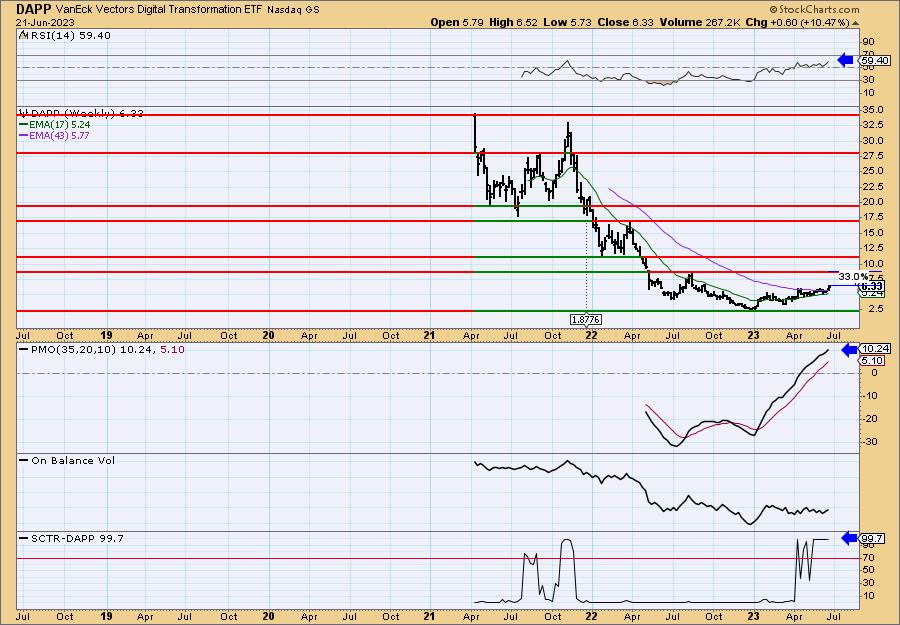Screen dimensions: 900x625
Task: Click the DAPP (Weekly) price legend
Action: click(x=87, y=113)
